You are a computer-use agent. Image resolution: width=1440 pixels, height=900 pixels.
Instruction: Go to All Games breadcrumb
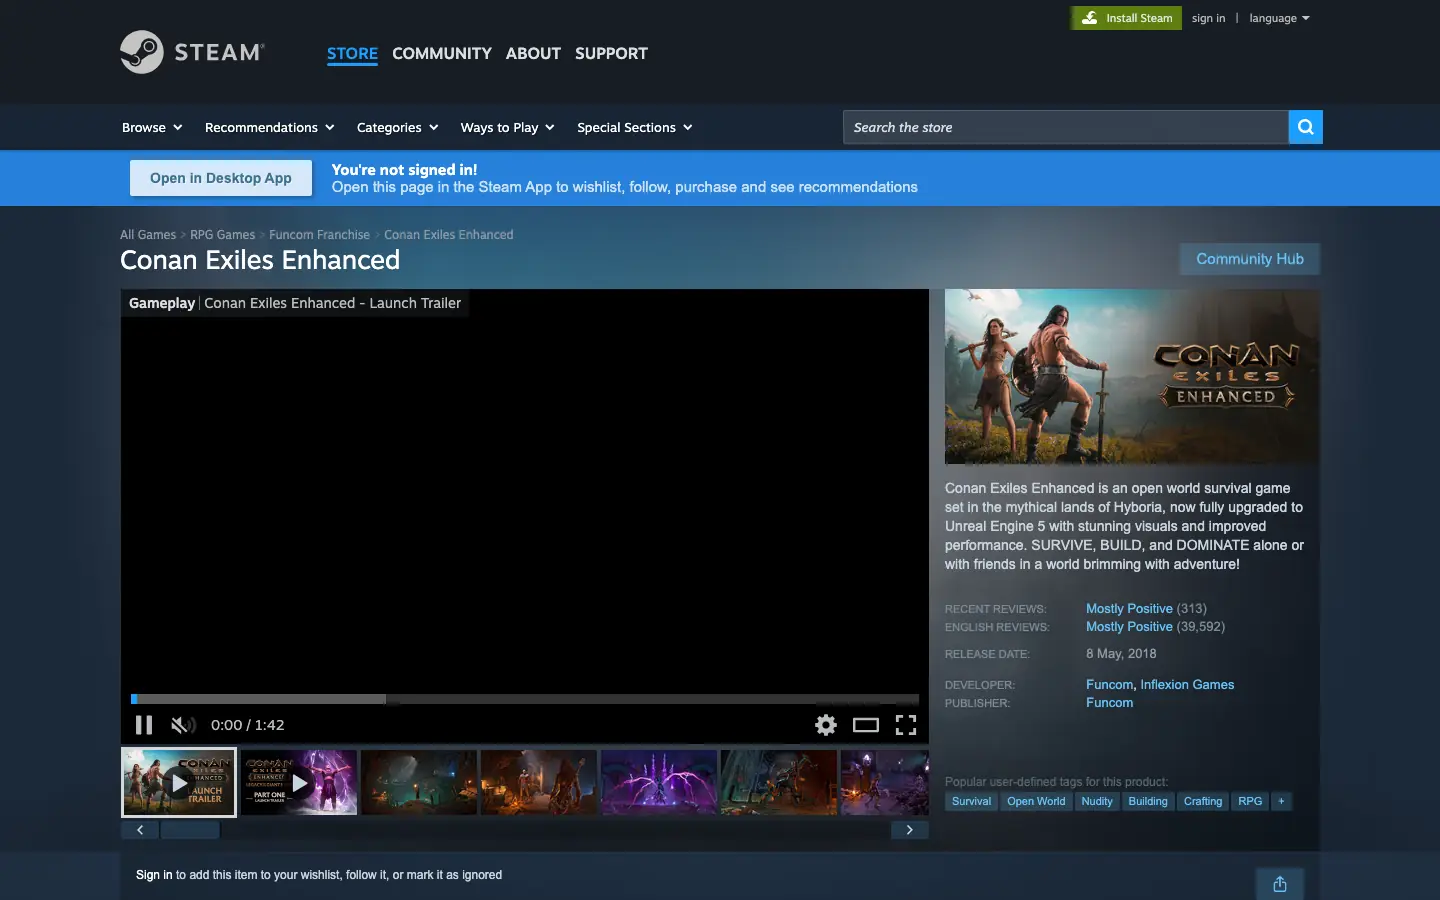point(148,235)
